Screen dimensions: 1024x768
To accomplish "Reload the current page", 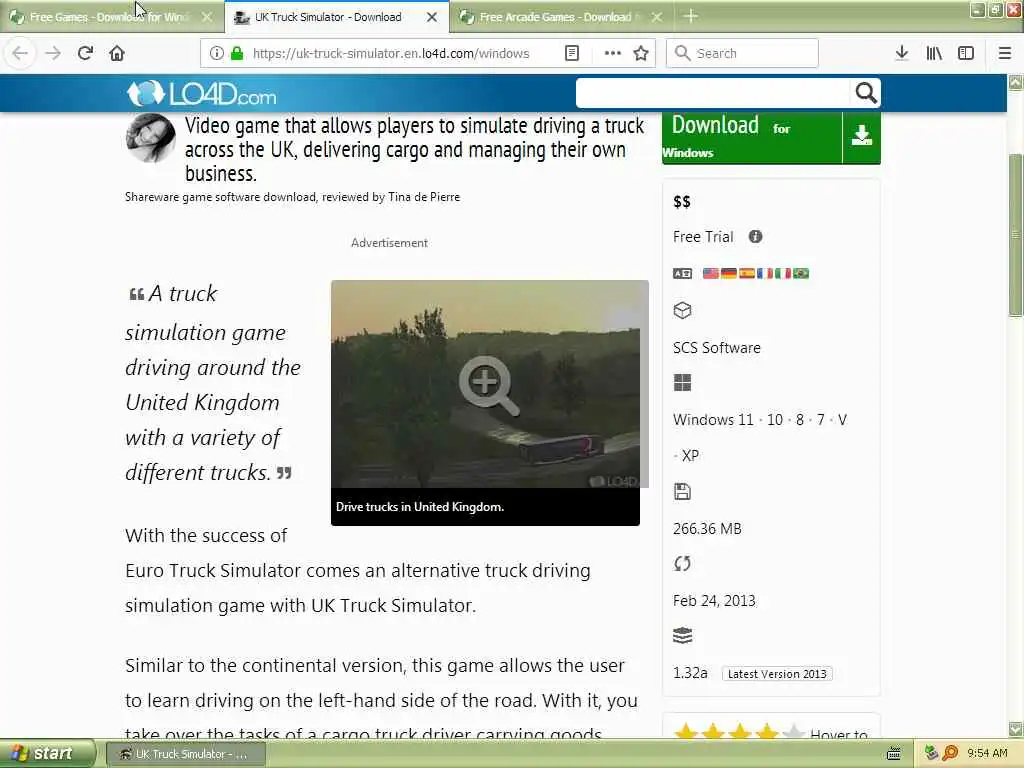I will point(85,53).
